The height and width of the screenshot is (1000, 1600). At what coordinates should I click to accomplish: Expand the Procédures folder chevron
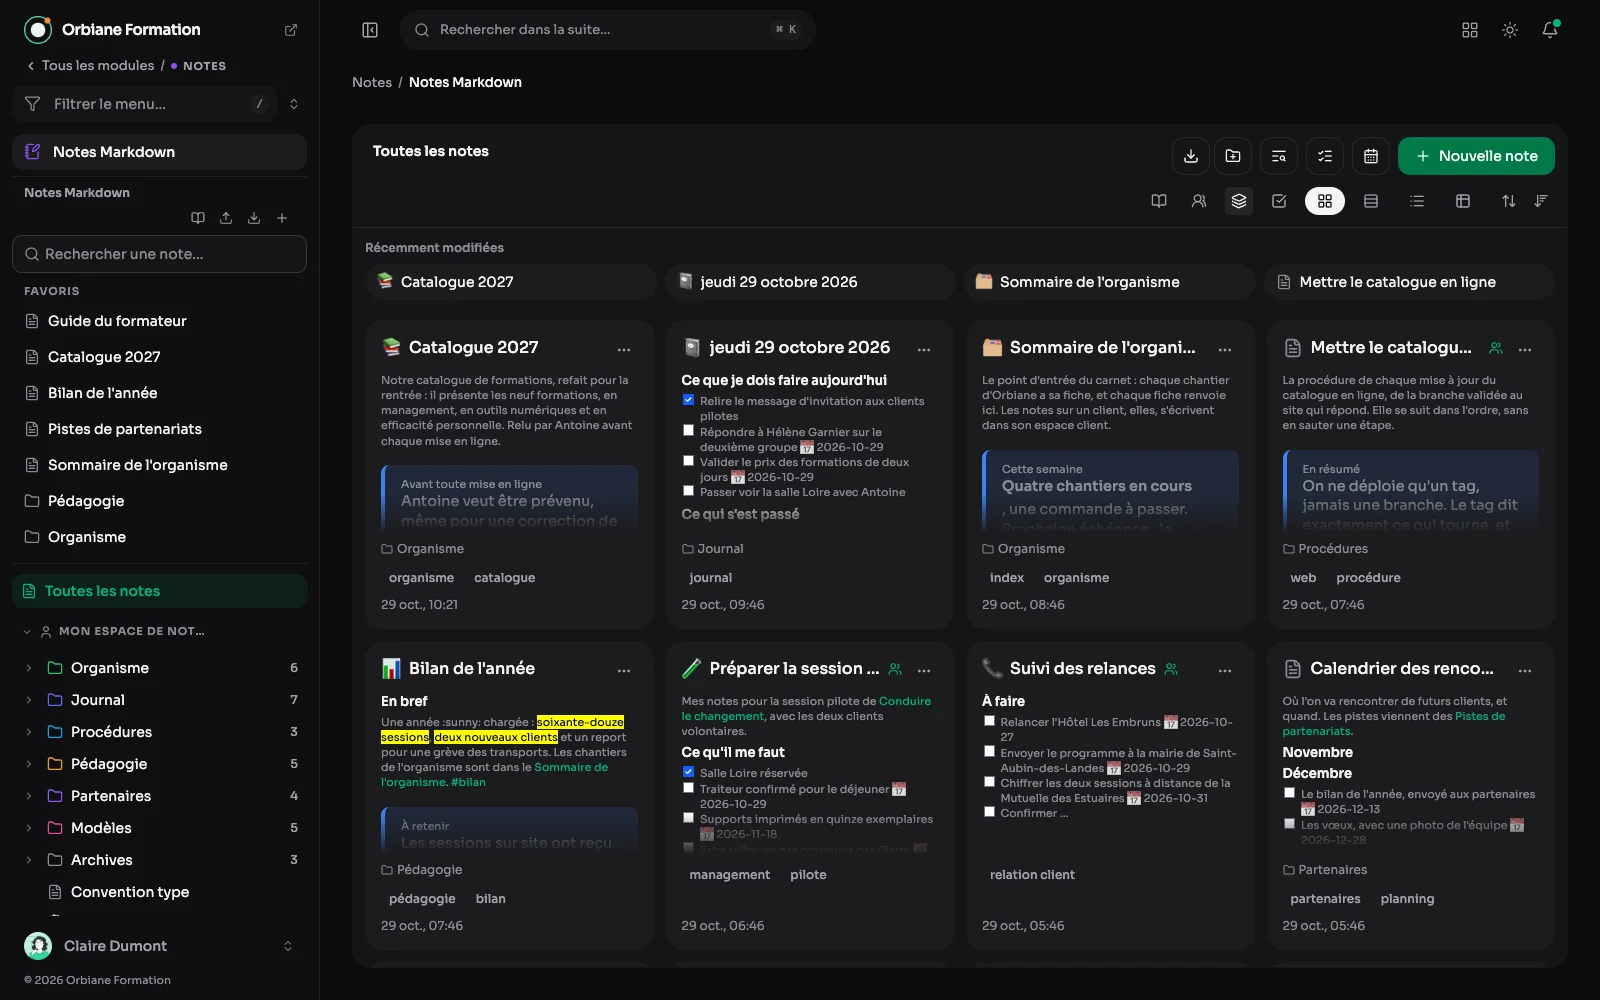[x=29, y=732]
